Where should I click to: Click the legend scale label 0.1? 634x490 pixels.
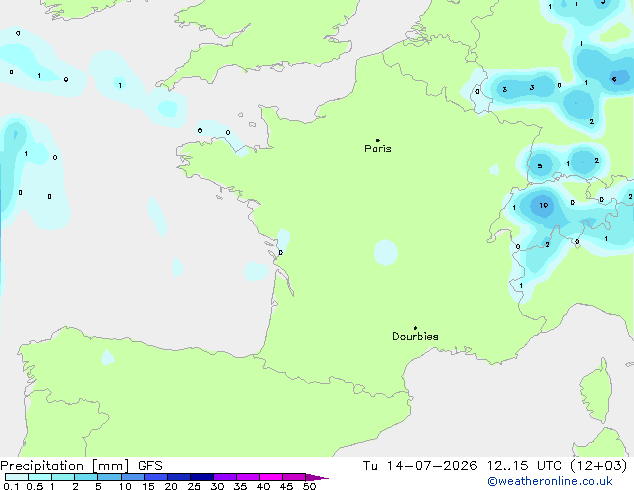[11, 486]
